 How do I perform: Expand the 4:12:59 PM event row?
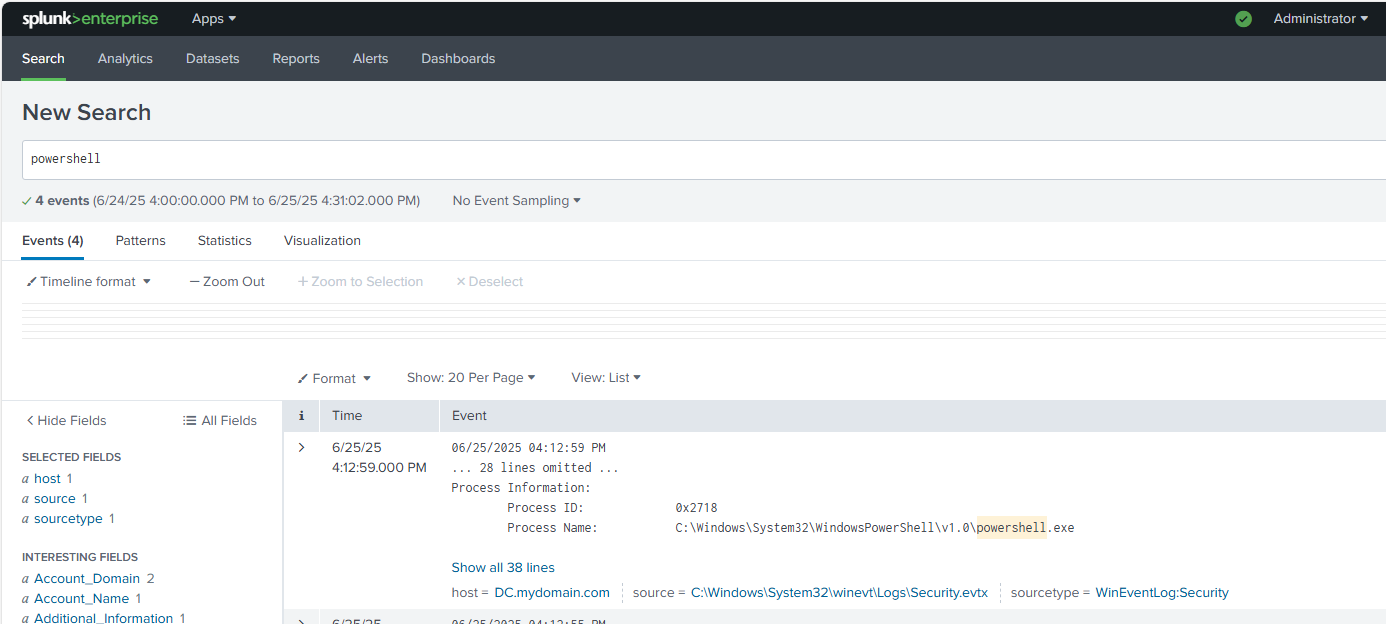[x=301, y=447]
